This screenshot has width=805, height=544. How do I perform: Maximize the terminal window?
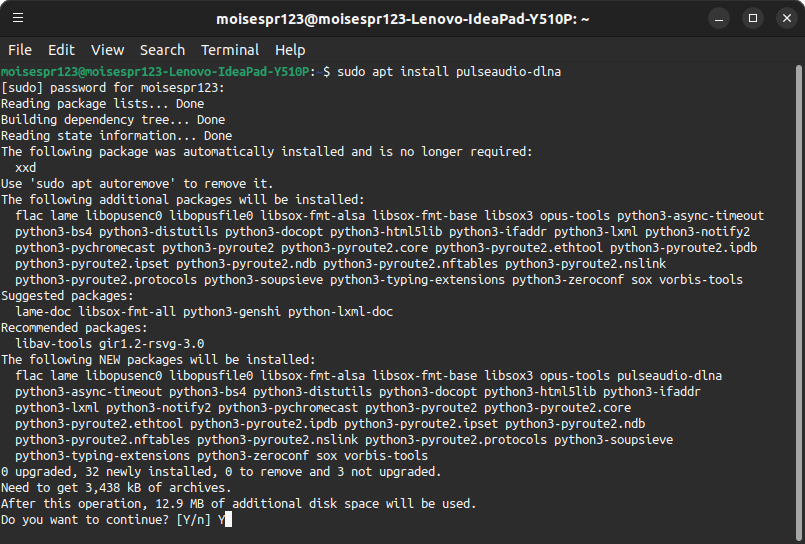point(753,18)
